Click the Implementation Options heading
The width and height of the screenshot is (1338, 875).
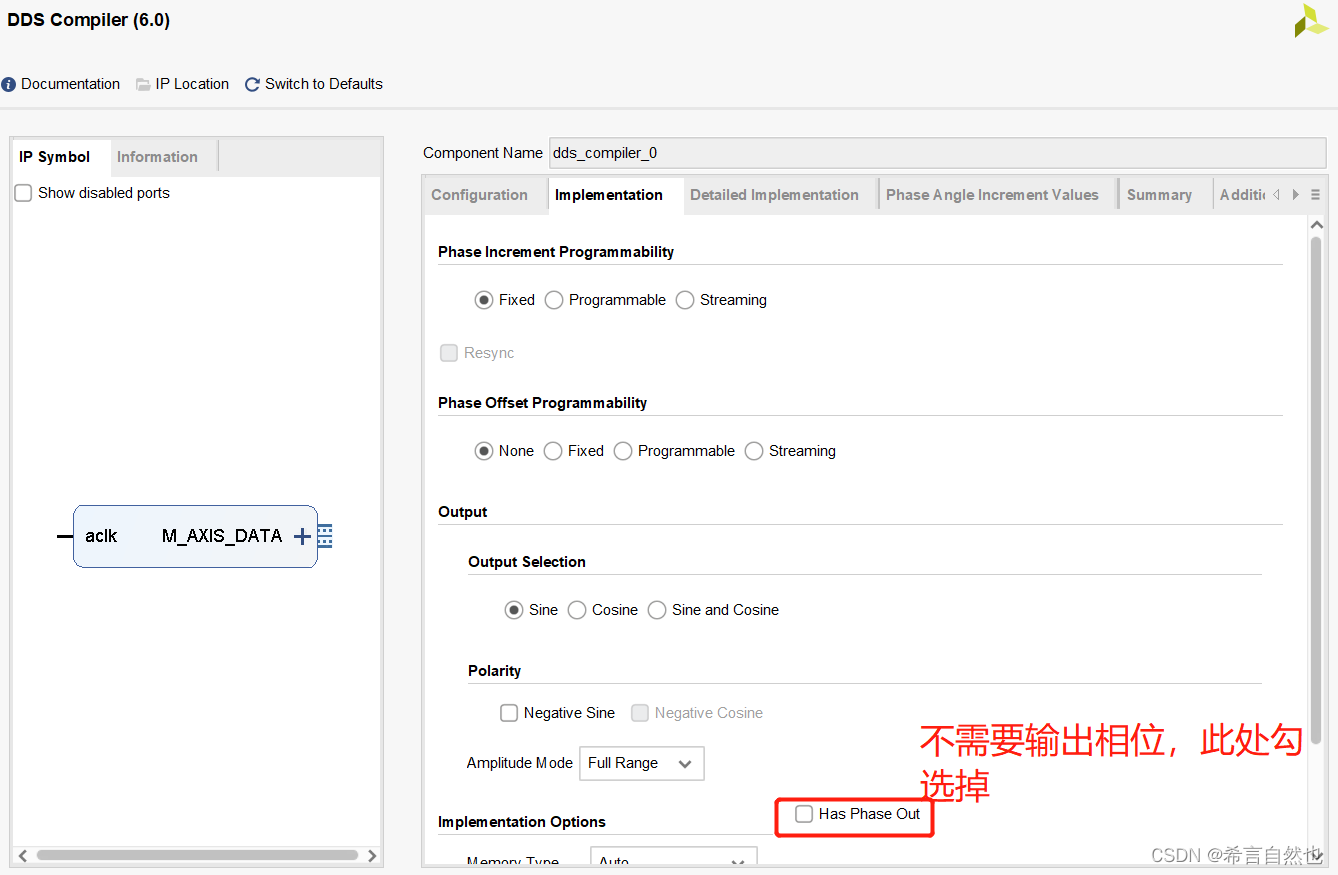tap(522, 822)
